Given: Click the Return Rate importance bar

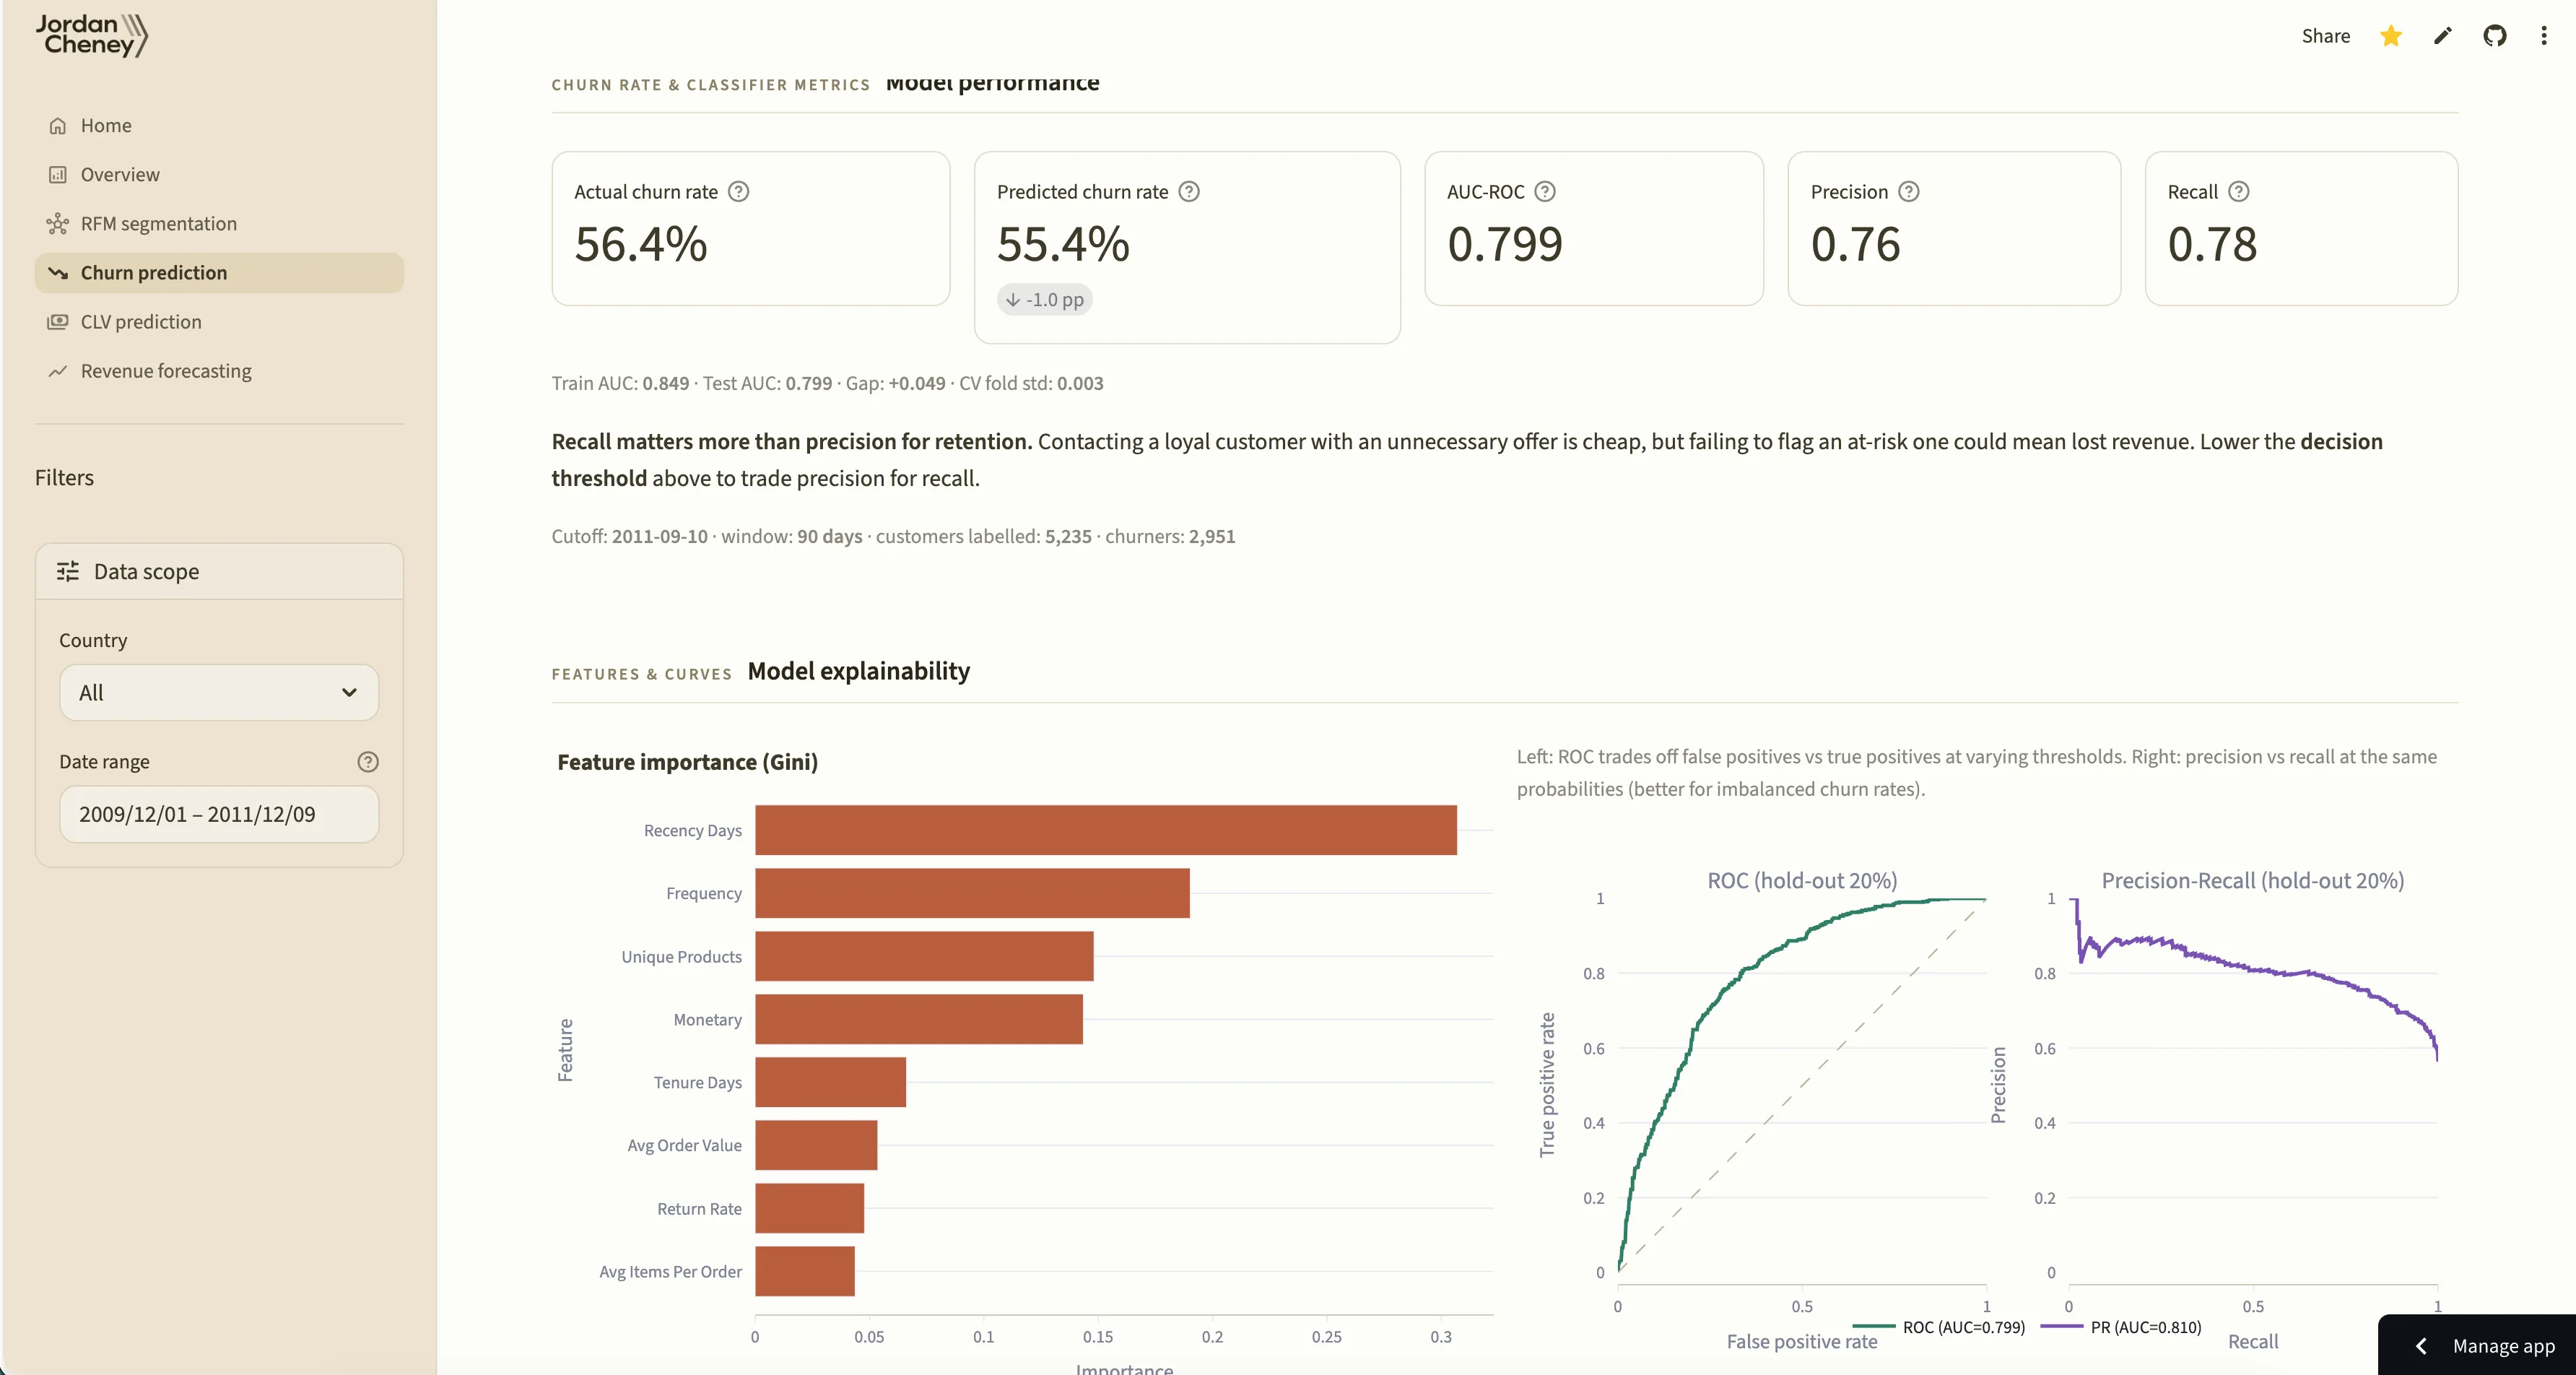Looking at the screenshot, I should [809, 1208].
